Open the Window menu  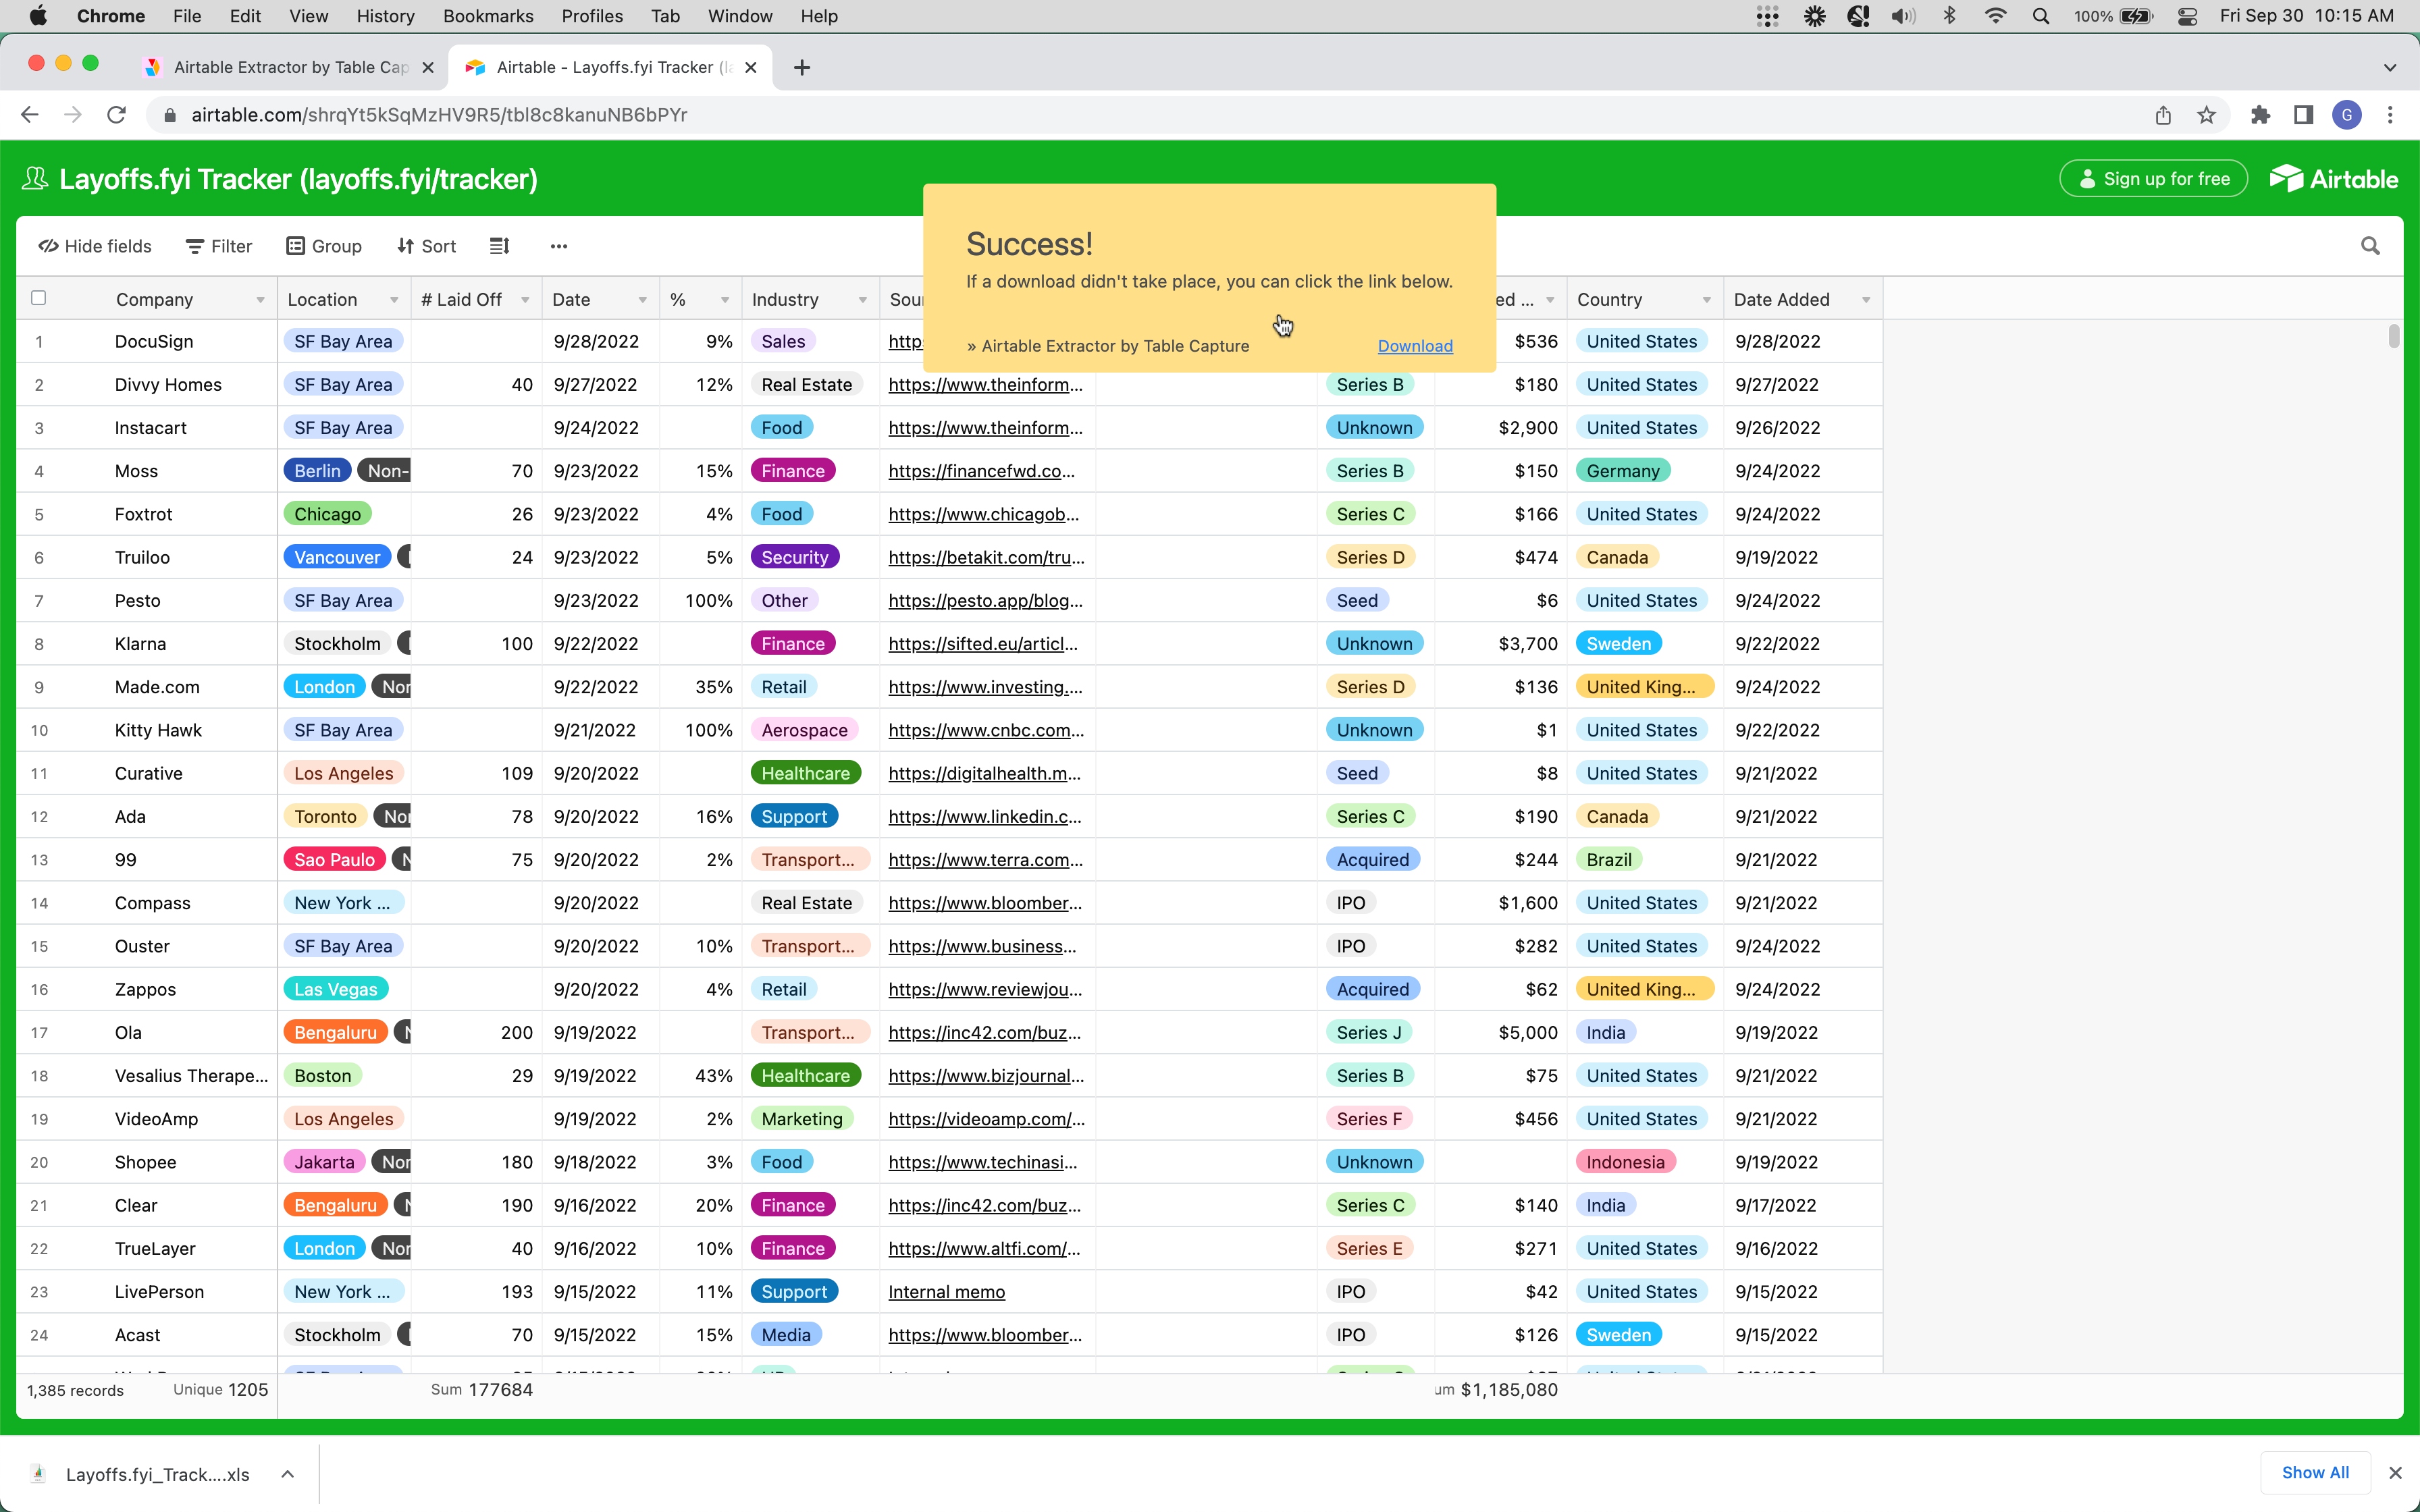740,16
